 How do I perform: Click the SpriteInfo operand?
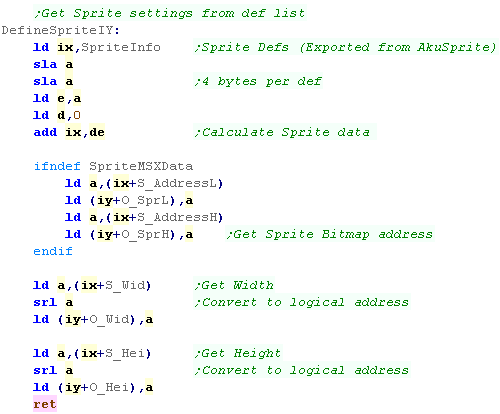[121, 47]
